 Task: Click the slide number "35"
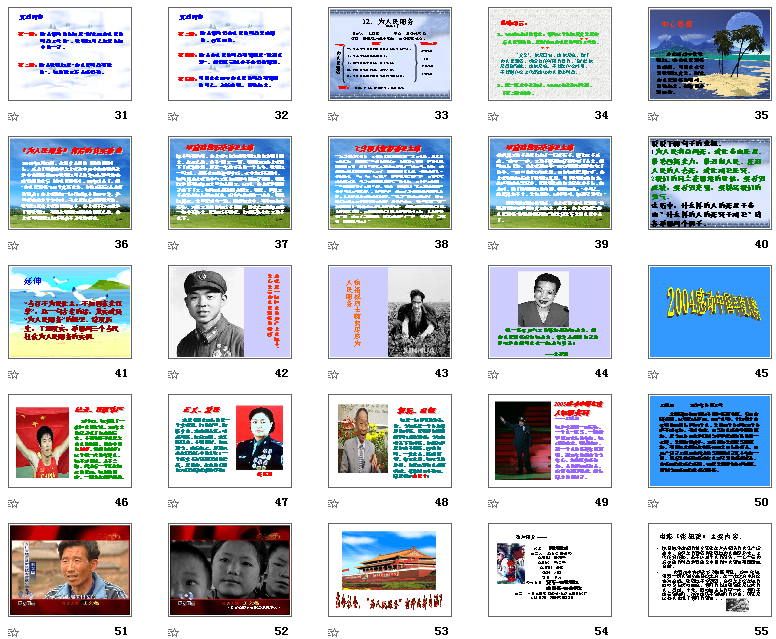(x=761, y=115)
